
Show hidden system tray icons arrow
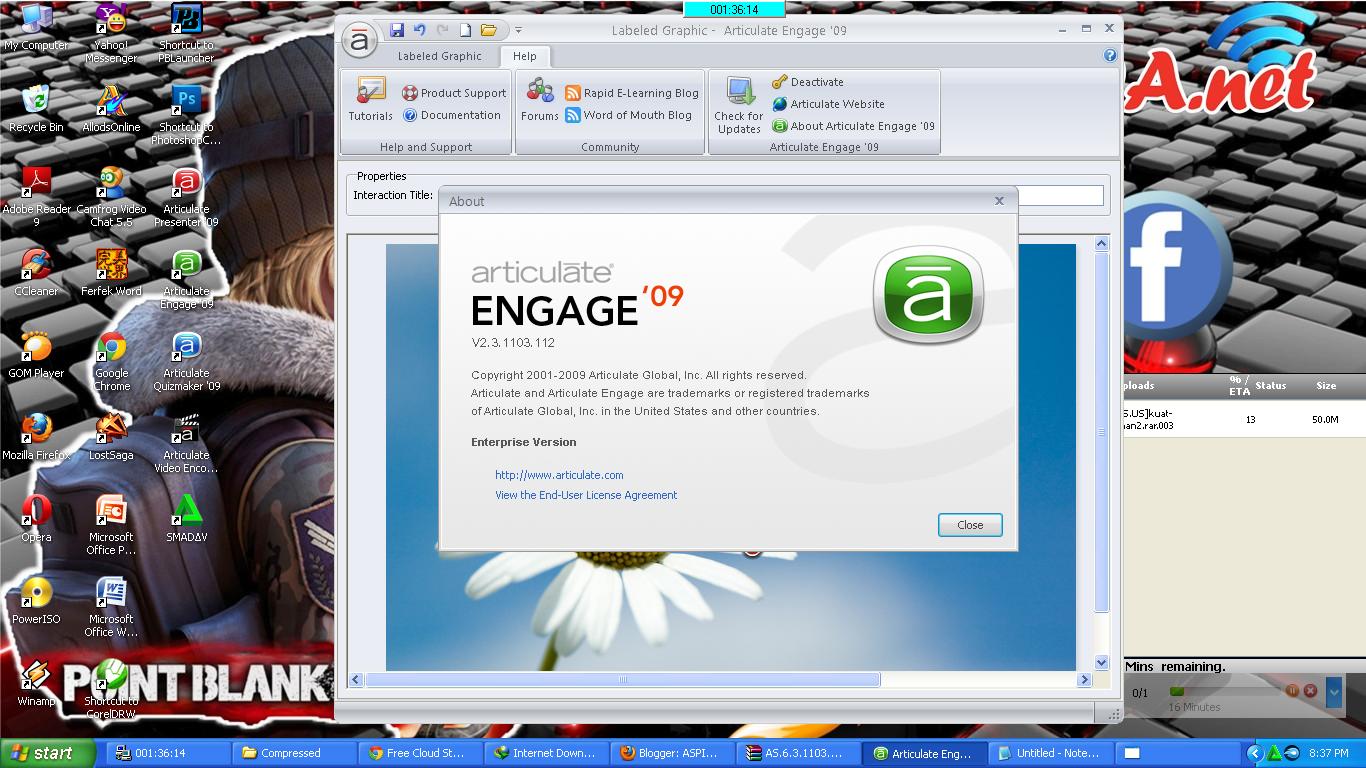point(1255,753)
